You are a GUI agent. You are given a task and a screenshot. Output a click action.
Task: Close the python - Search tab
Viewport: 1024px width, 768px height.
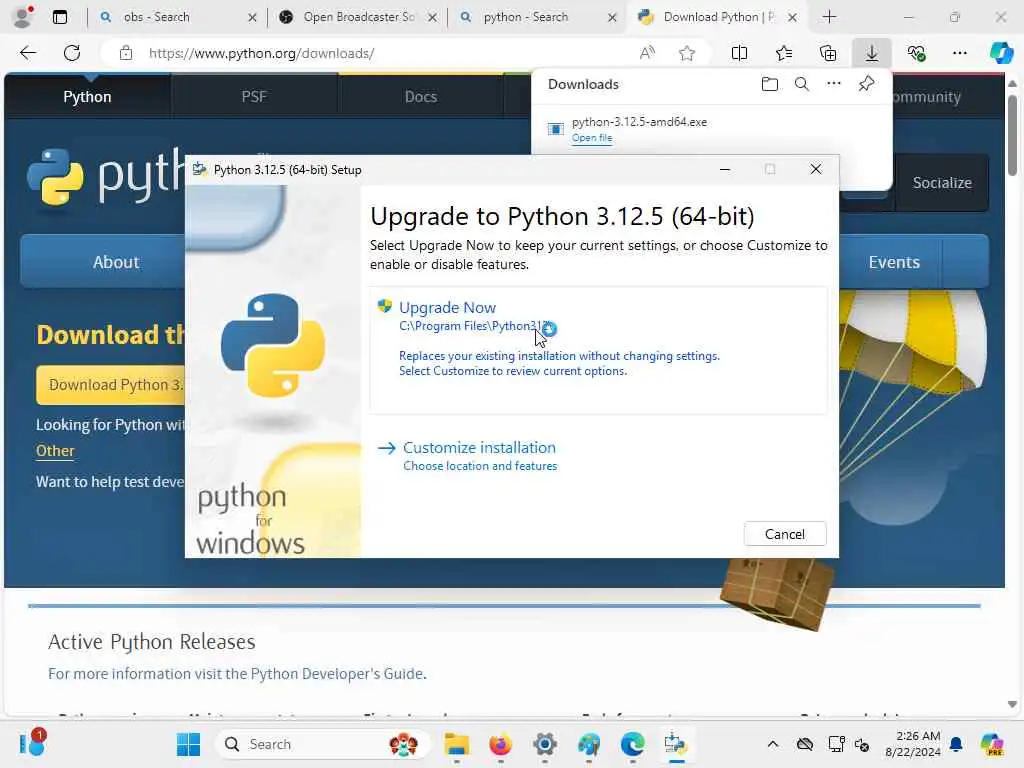pos(612,18)
